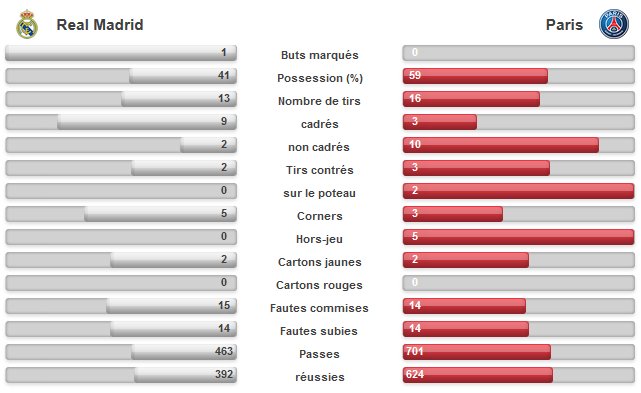Select Real Madrid possession bar showing 41

point(183,76)
